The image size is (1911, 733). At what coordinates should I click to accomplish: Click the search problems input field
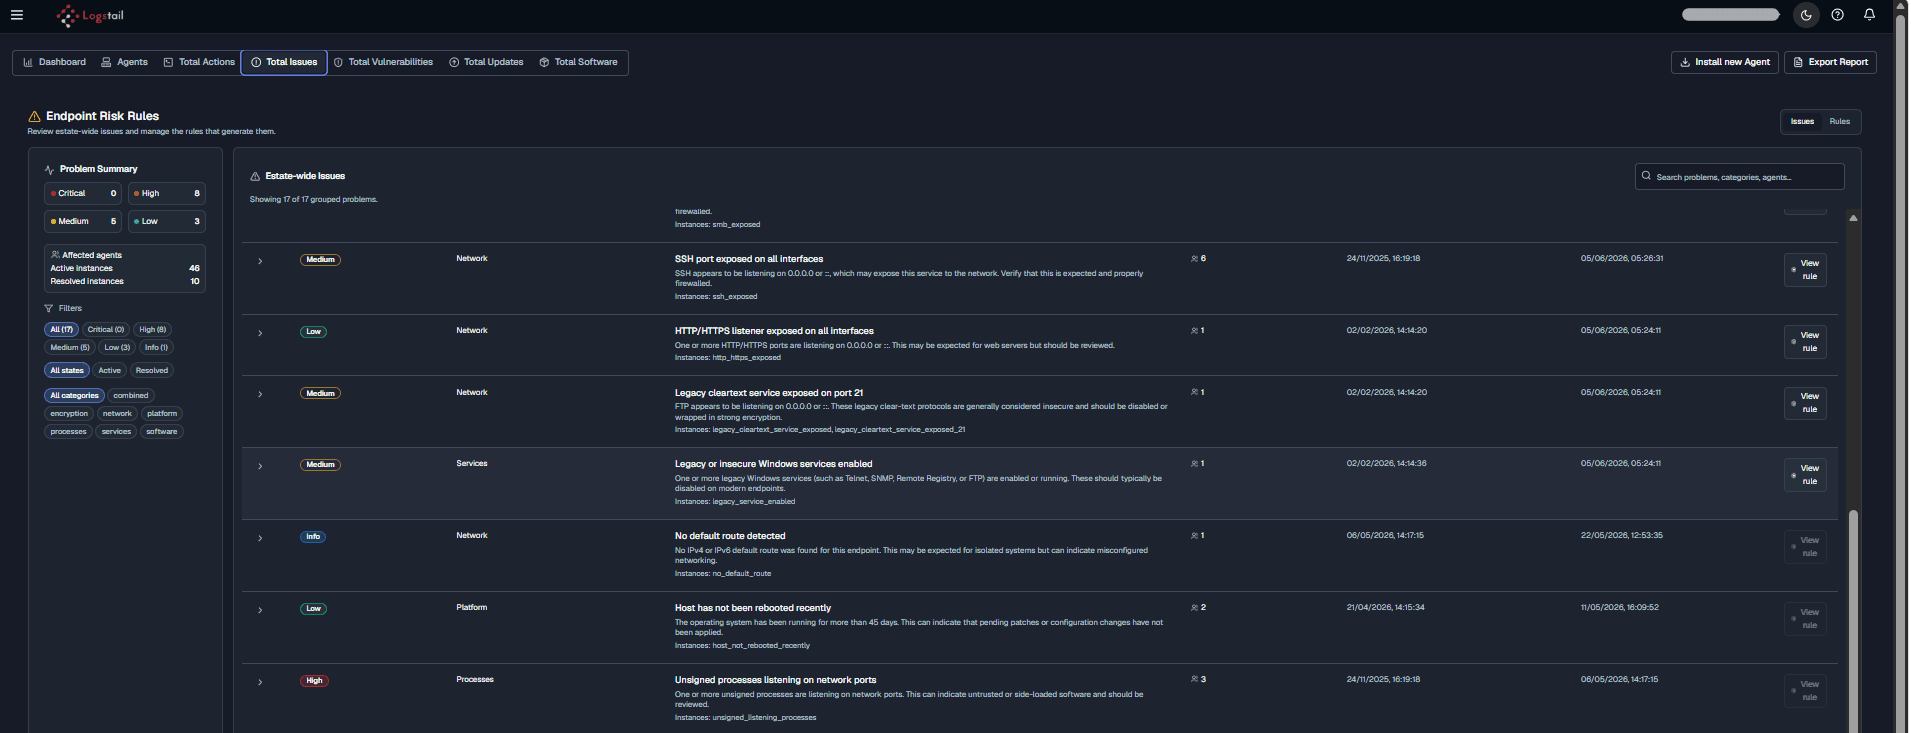tap(1739, 176)
